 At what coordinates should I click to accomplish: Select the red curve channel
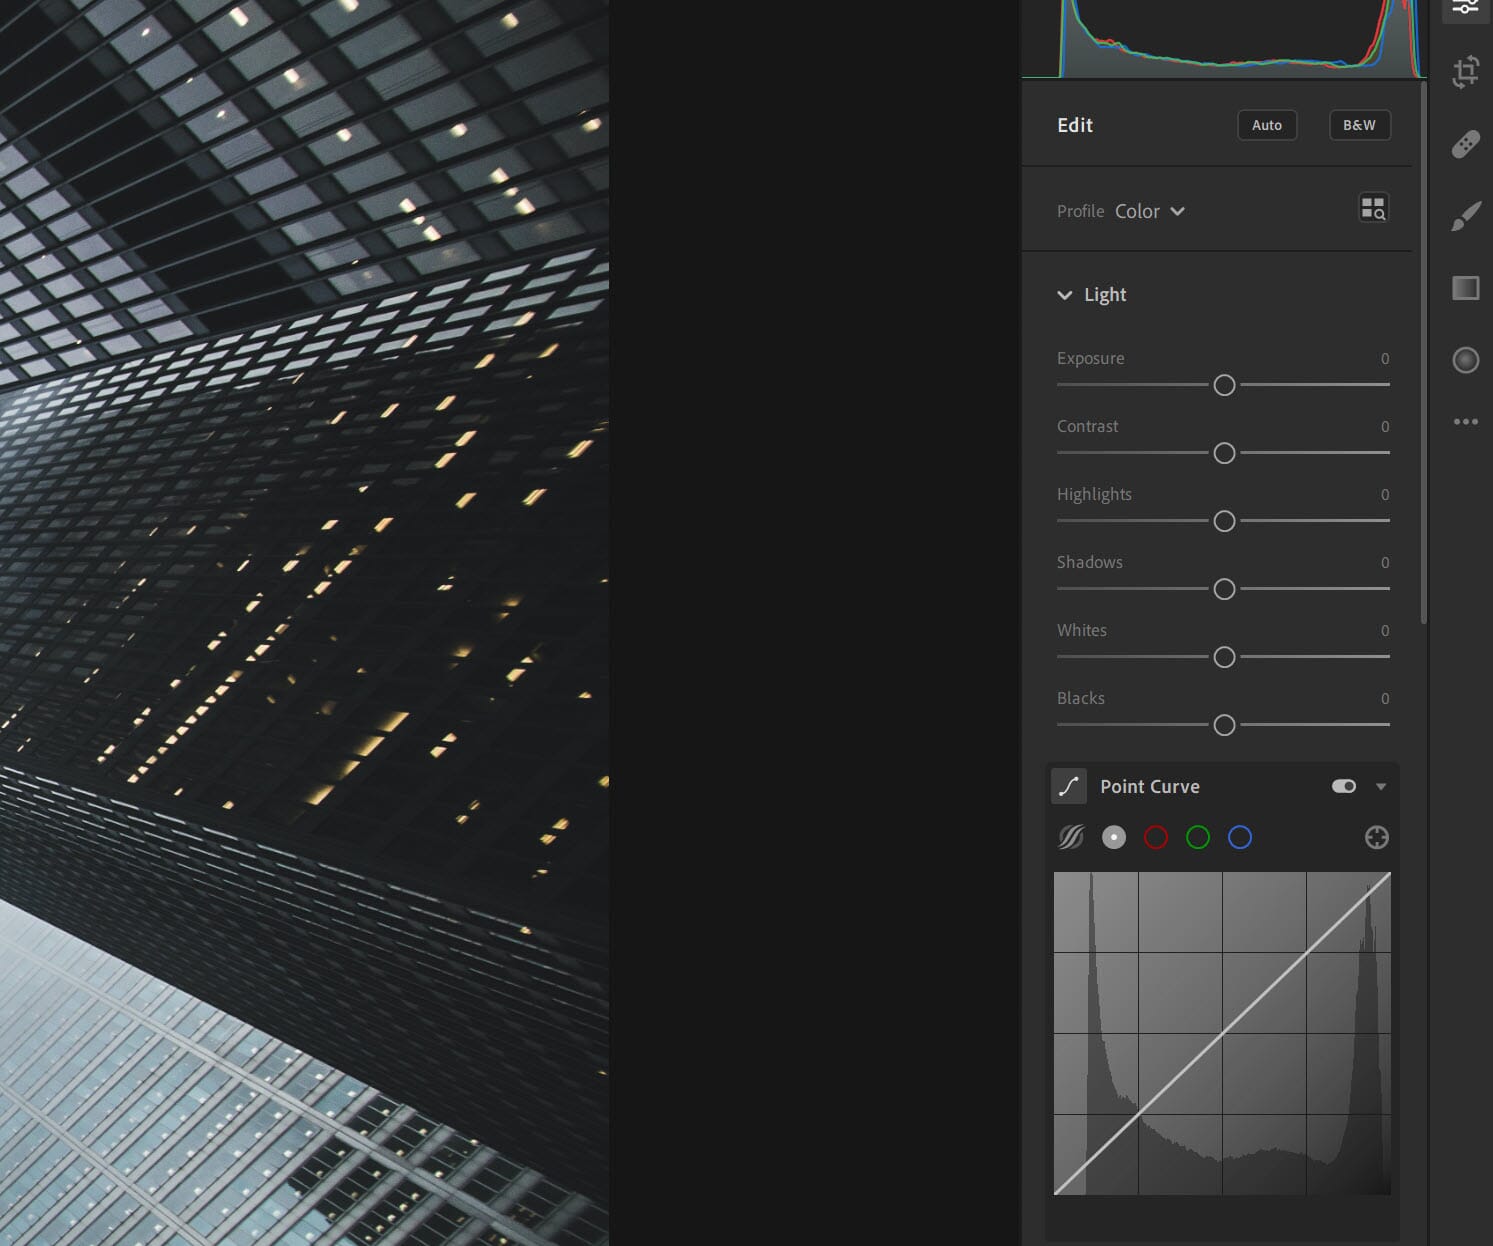pos(1156,837)
